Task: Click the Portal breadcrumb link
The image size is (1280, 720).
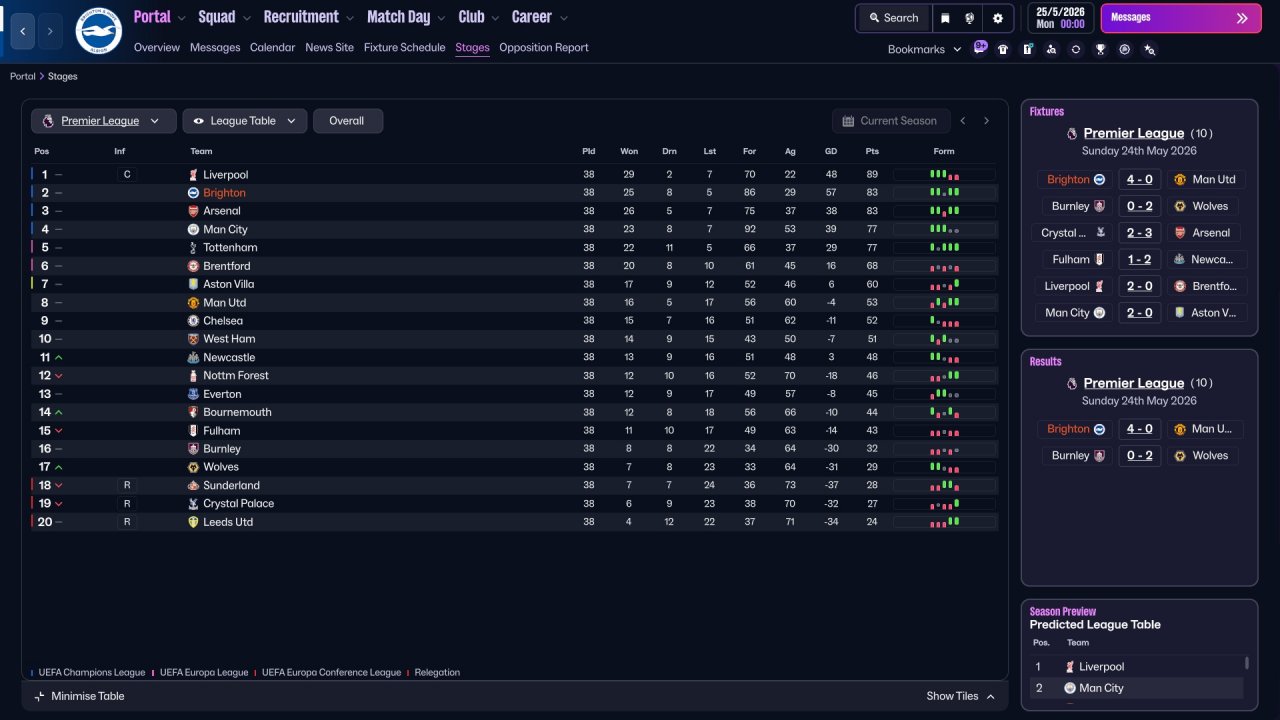Action: pos(23,76)
